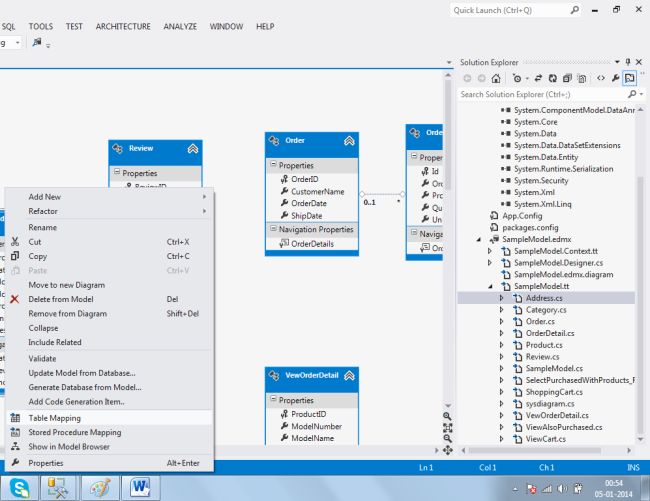Click the Solution Explorer search magnifier icon
Image resolution: width=650 pixels, height=501 pixels.
[632, 94]
